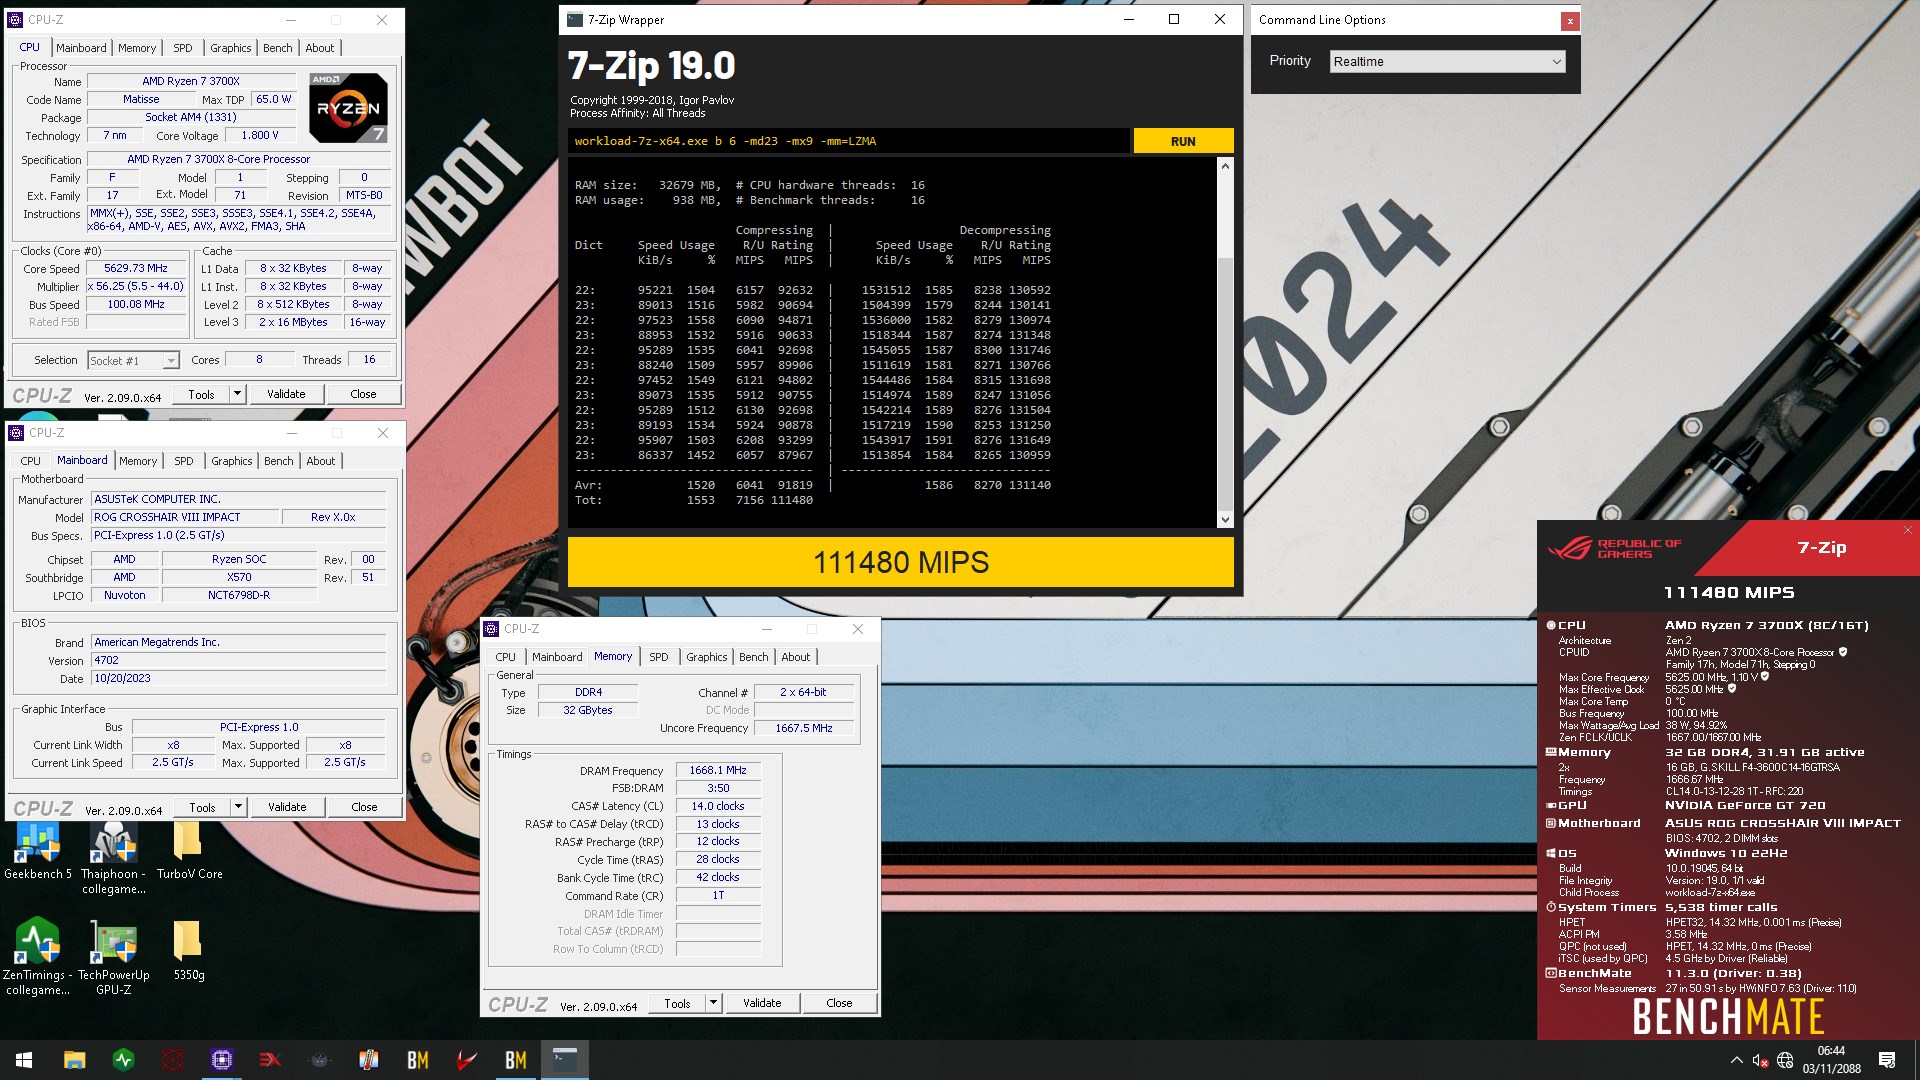
Task: Open the Socket #1 selection dropdown
Action: click(x=132, y=361)
